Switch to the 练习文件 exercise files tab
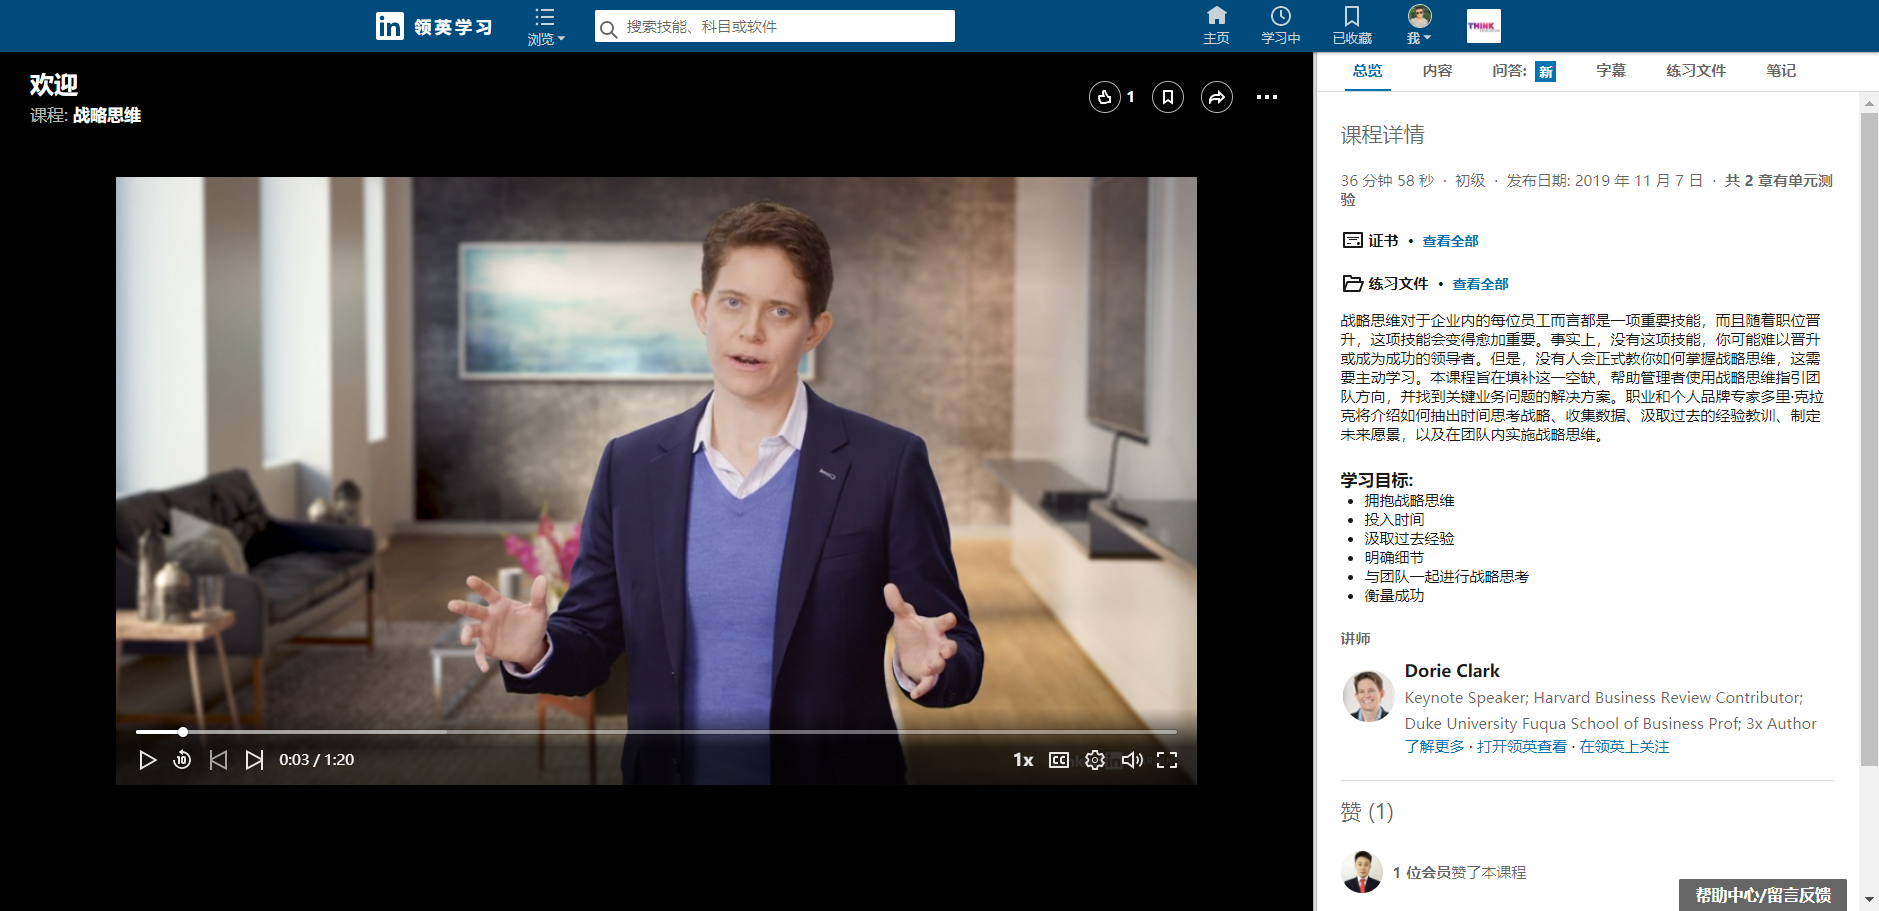This screenshot has height=911, width=1879. point(1696,71)
